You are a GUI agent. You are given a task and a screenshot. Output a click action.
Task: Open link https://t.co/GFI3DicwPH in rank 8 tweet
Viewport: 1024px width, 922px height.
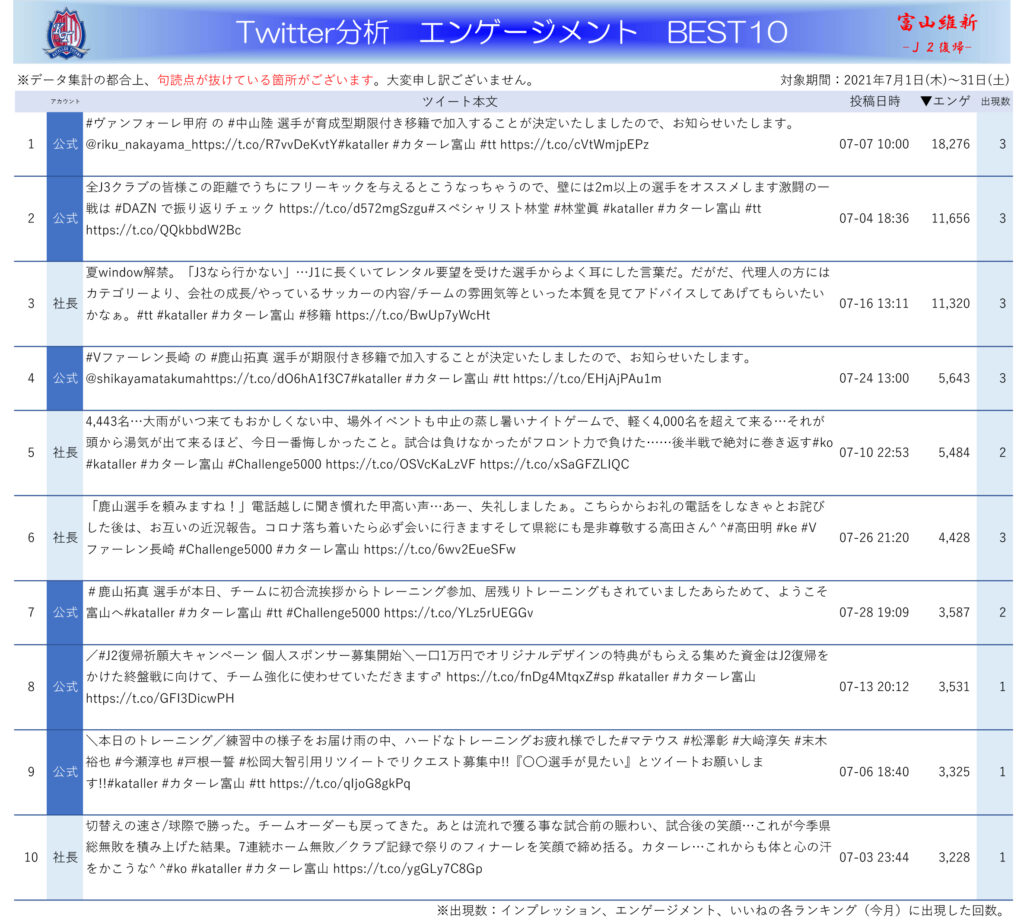(x=160, y=698)
